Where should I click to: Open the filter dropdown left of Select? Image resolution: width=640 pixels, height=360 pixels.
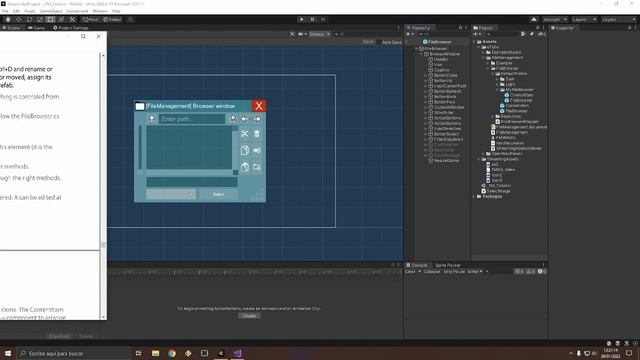(171, 194)
